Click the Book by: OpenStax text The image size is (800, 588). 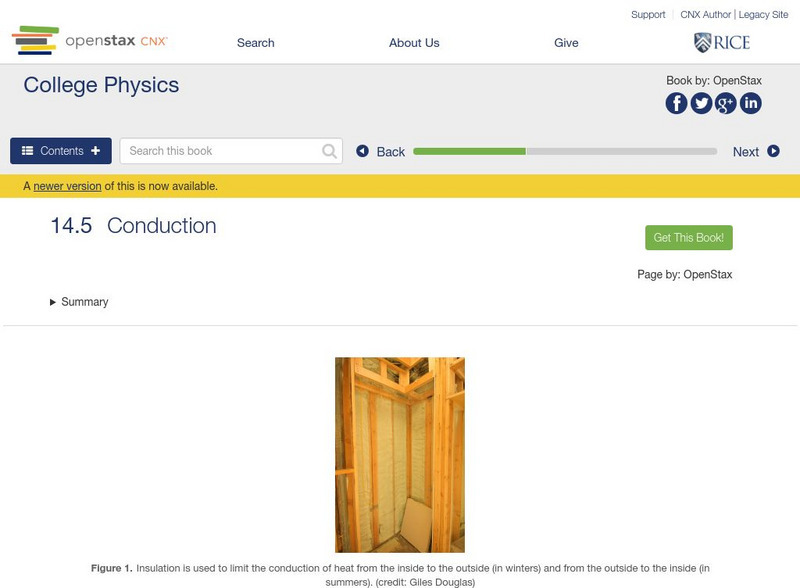(x=714, y=81)
